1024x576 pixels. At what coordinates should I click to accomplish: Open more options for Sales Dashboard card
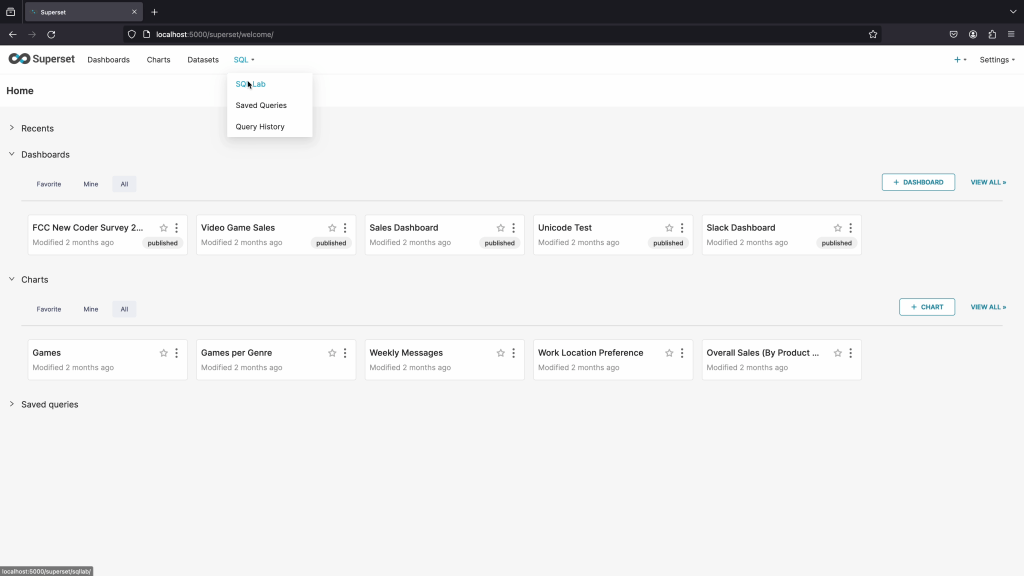point(514,228)
